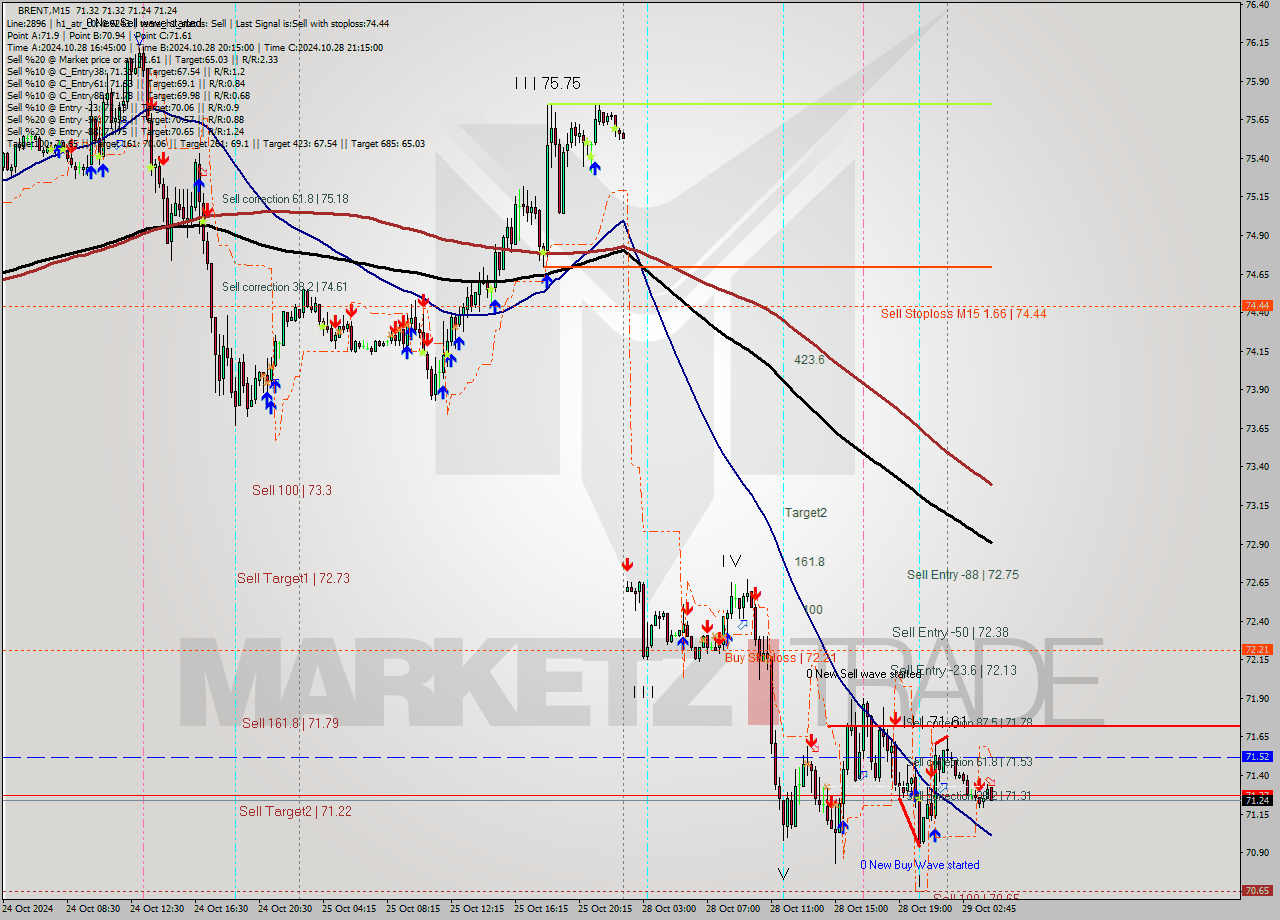Screen dimensions: 1280x920
Task: Click the 'Last Signal is:Sell with stoploss:74.44' text
Action: pyautogui.click(x=312, y=23)
